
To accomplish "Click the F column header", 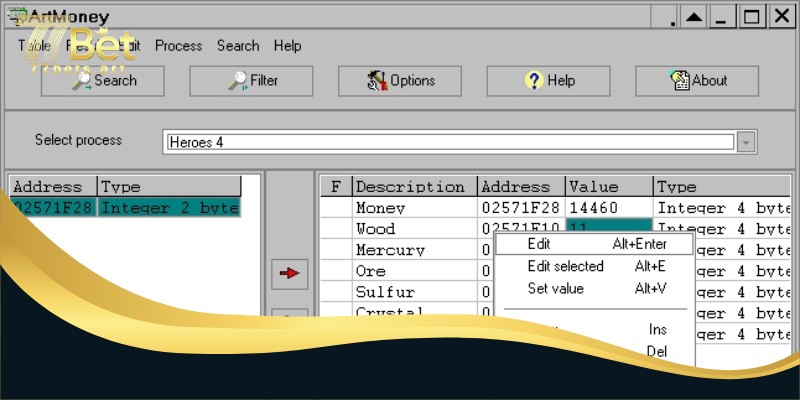I will click(x=336, y=187).
